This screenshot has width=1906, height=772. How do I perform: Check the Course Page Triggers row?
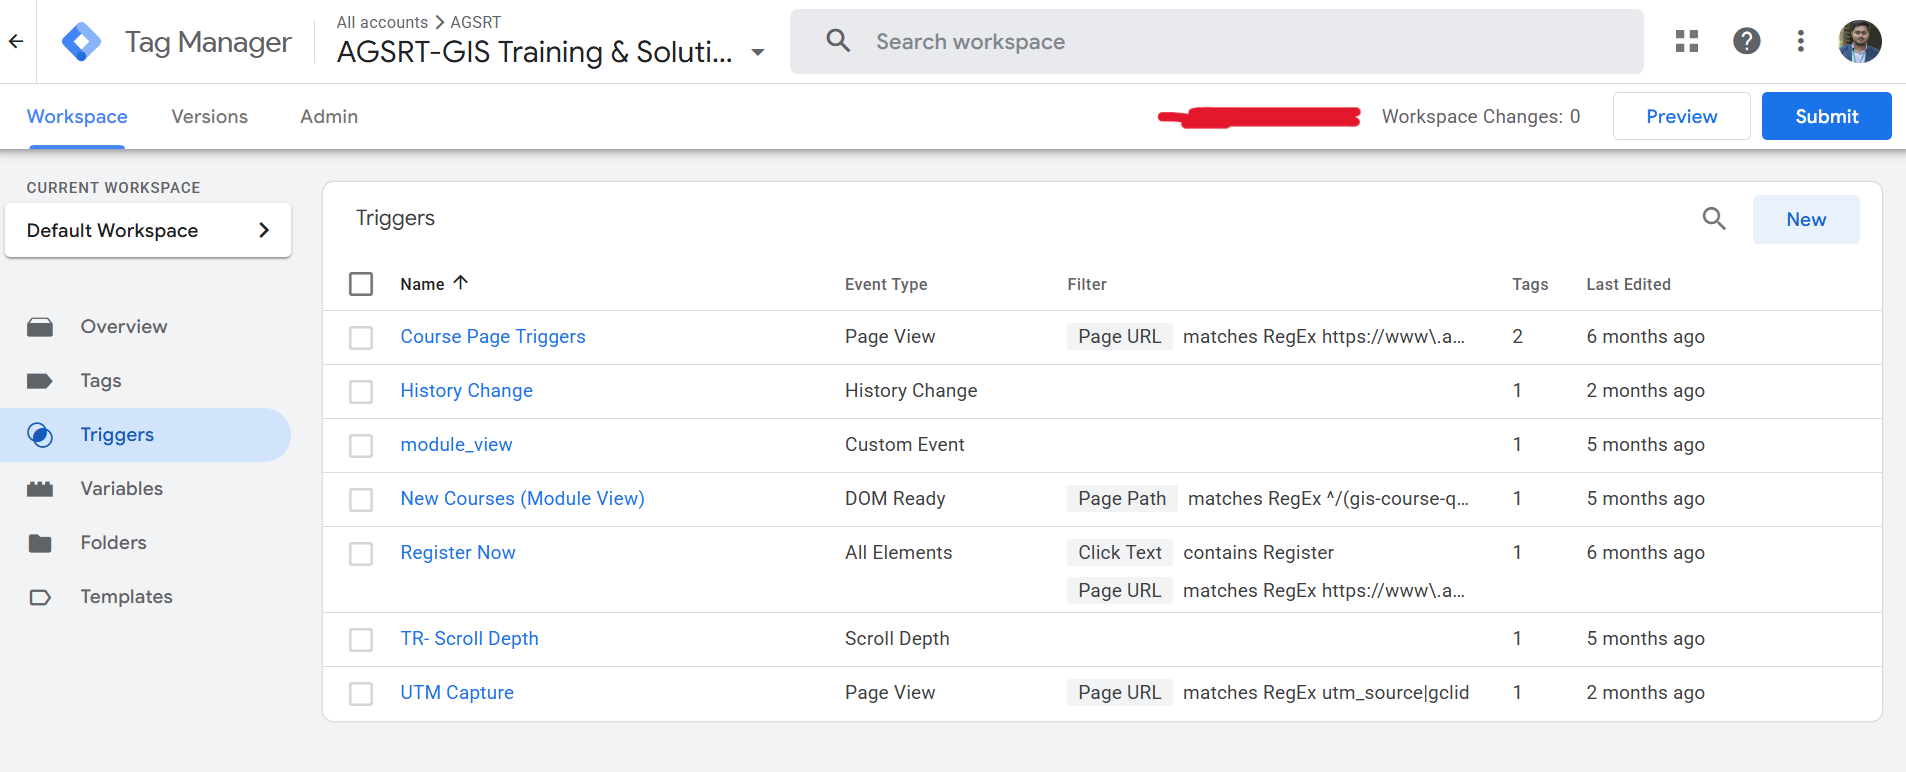click(361, 338)
